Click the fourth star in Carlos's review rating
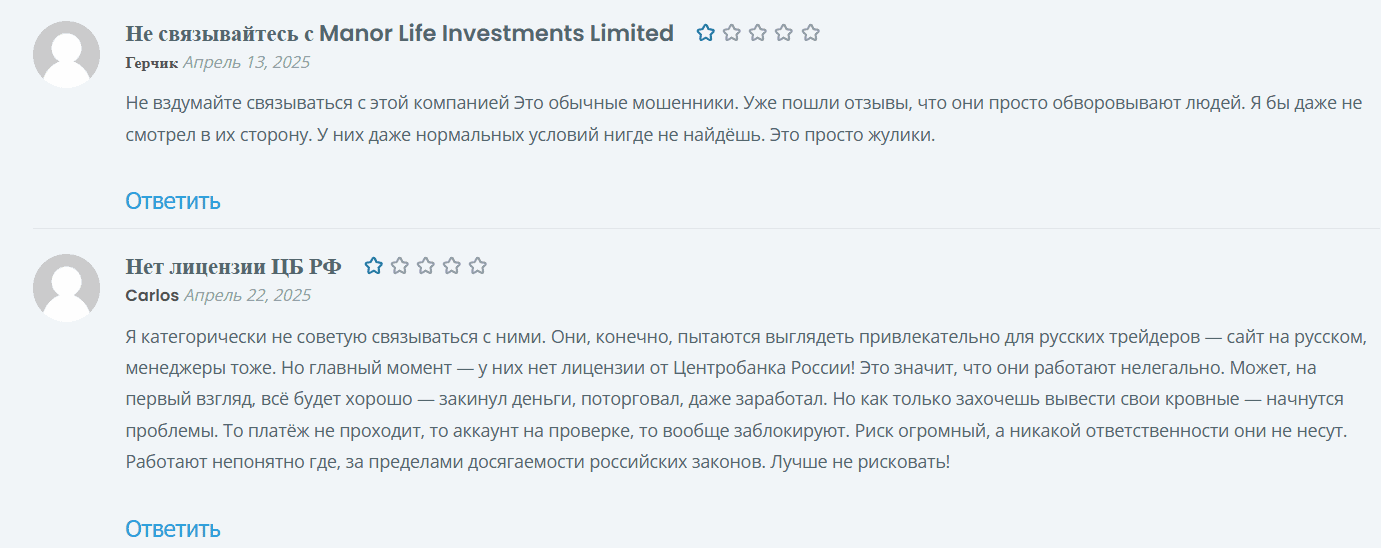The width and height of the screenshot is (1381, 548). coord(452,266)
